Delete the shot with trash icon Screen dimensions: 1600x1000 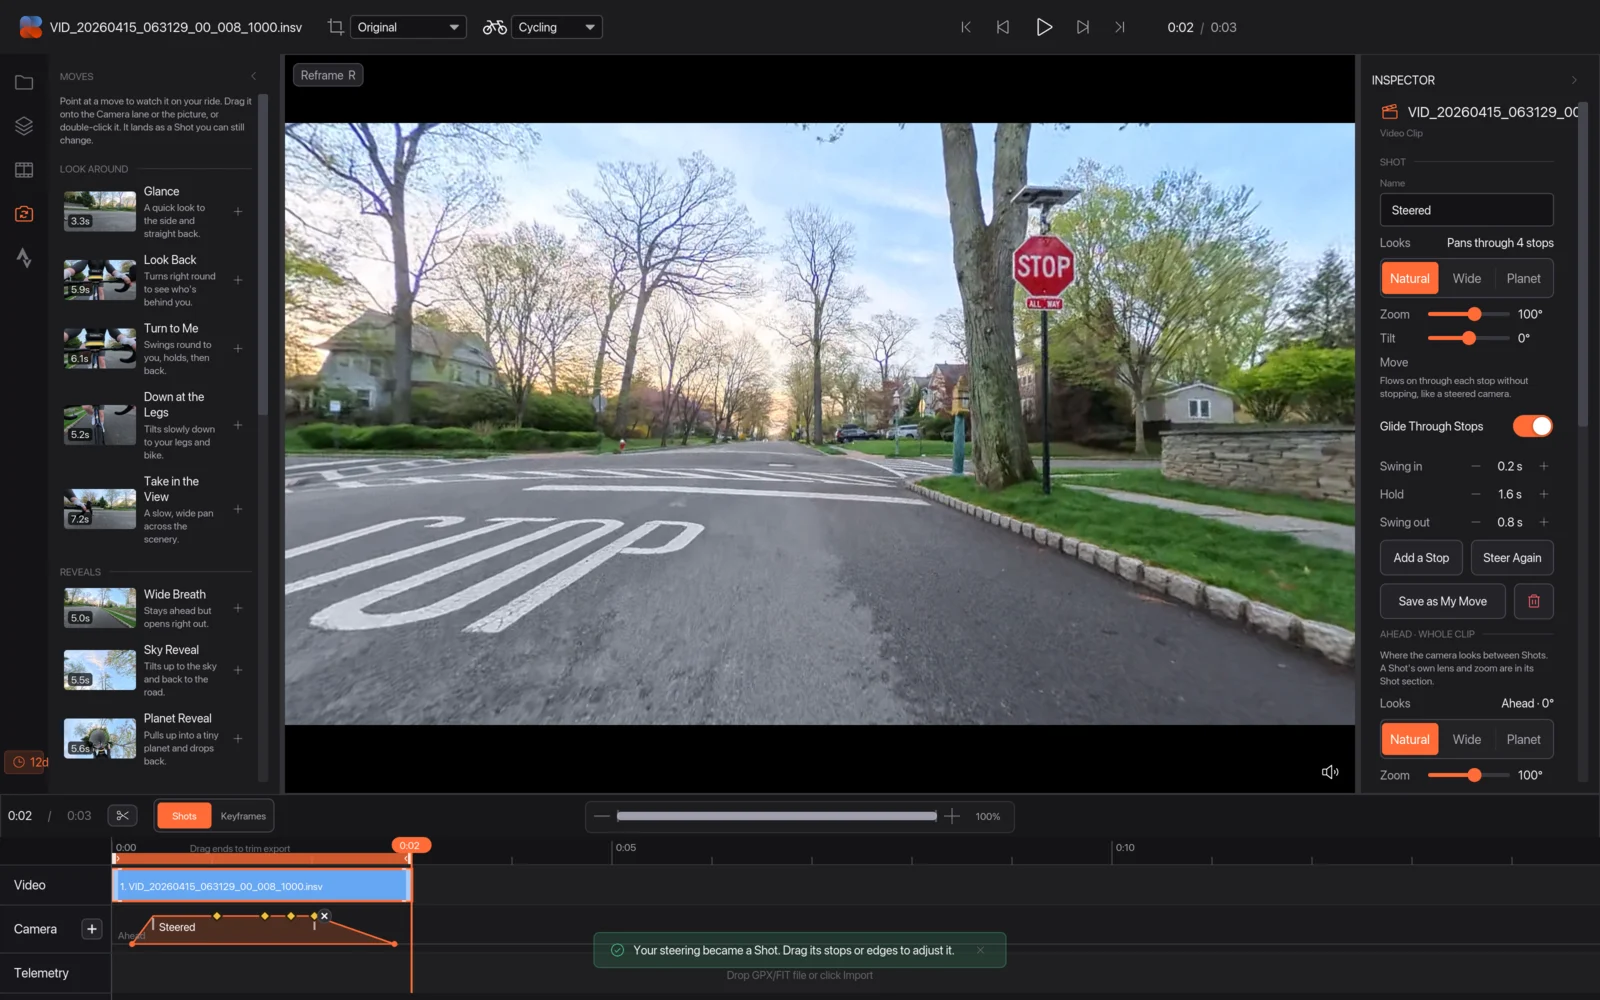point(1534,601)
